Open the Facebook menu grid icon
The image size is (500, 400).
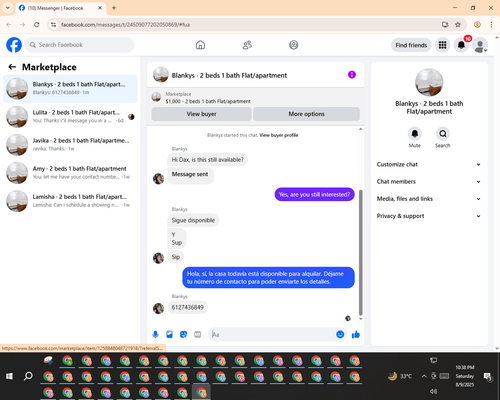click(x=442, y=45)
